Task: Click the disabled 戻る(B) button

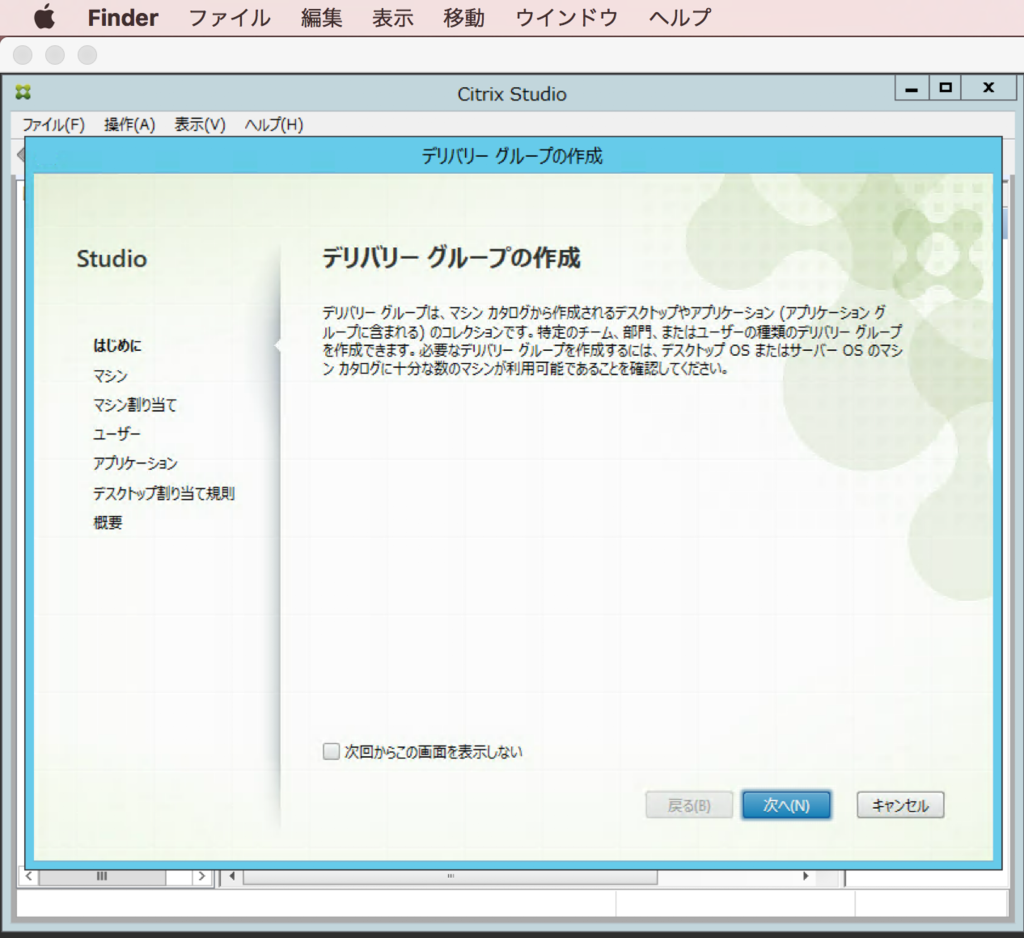Action: pyautogui.click(x=689, y=805)
